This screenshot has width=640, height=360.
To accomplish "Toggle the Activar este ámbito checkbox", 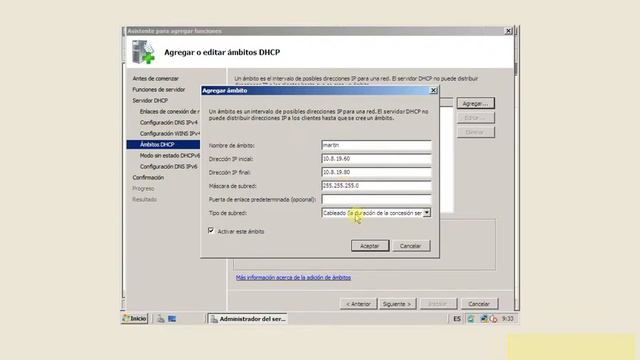I will coord(211,231).
